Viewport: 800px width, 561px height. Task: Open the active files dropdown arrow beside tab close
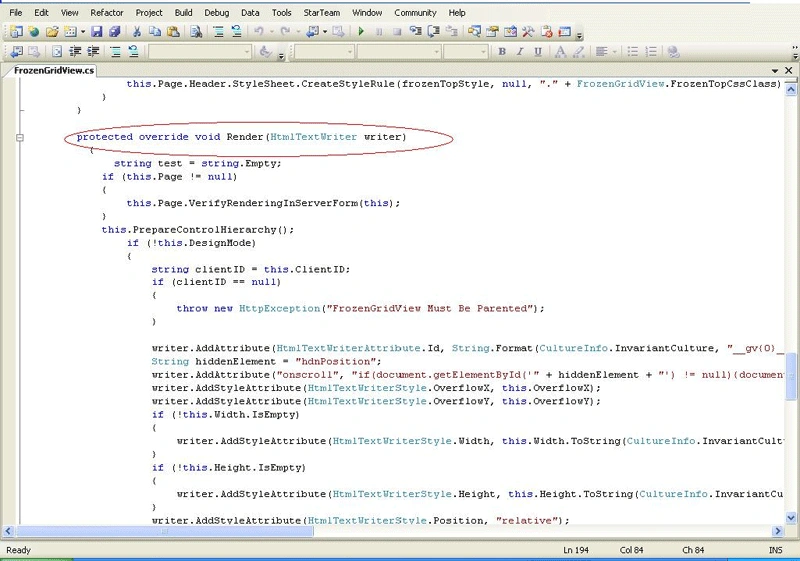[x=775, y=70]
